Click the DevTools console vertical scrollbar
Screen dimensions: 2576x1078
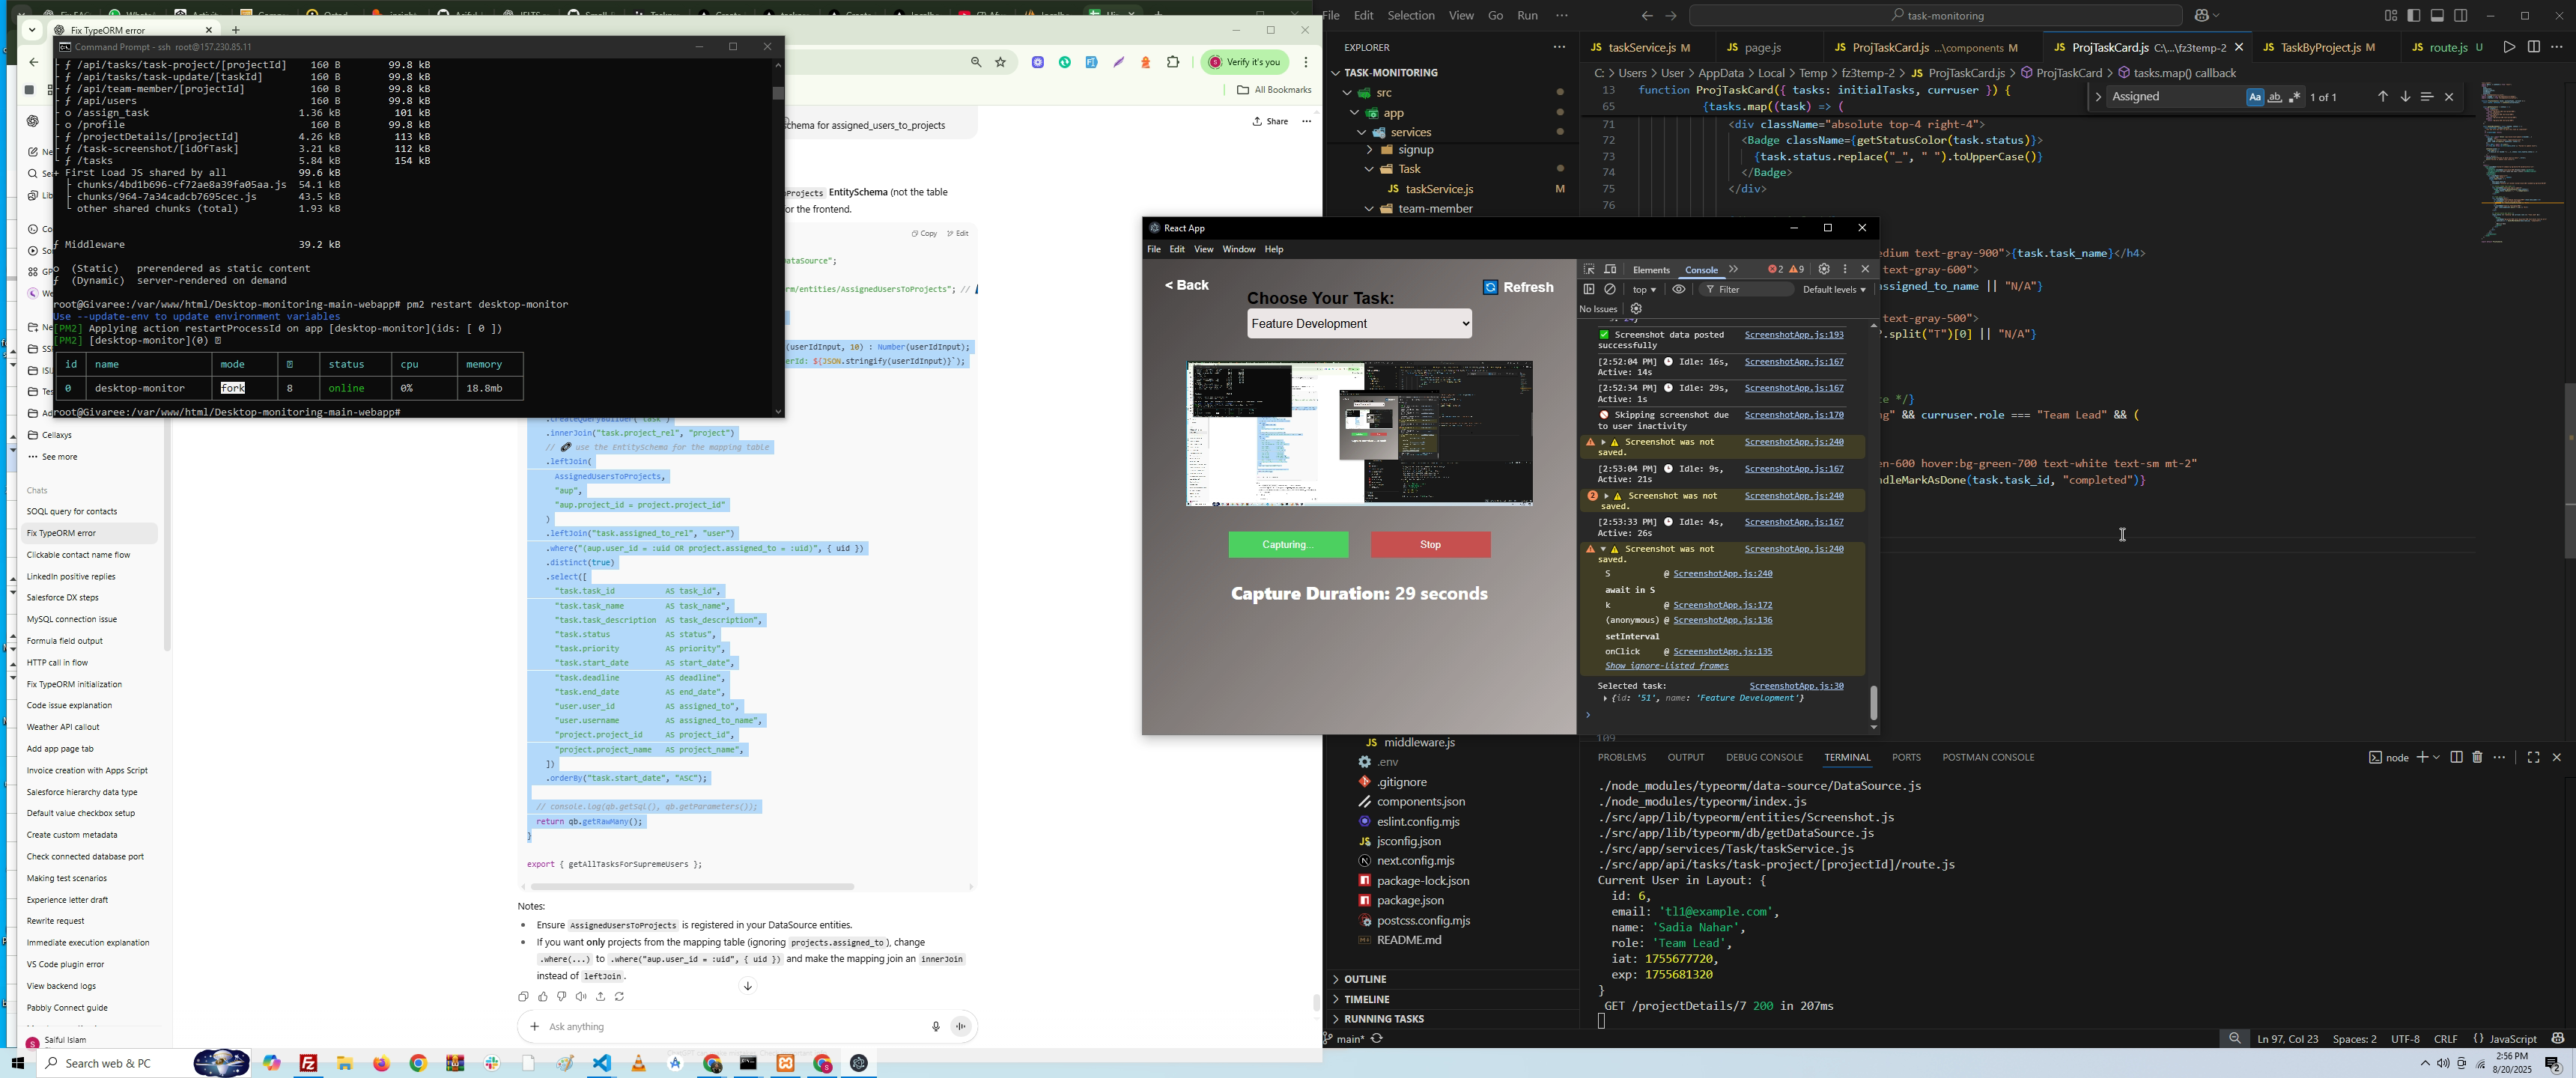[x=1873, y=702]
